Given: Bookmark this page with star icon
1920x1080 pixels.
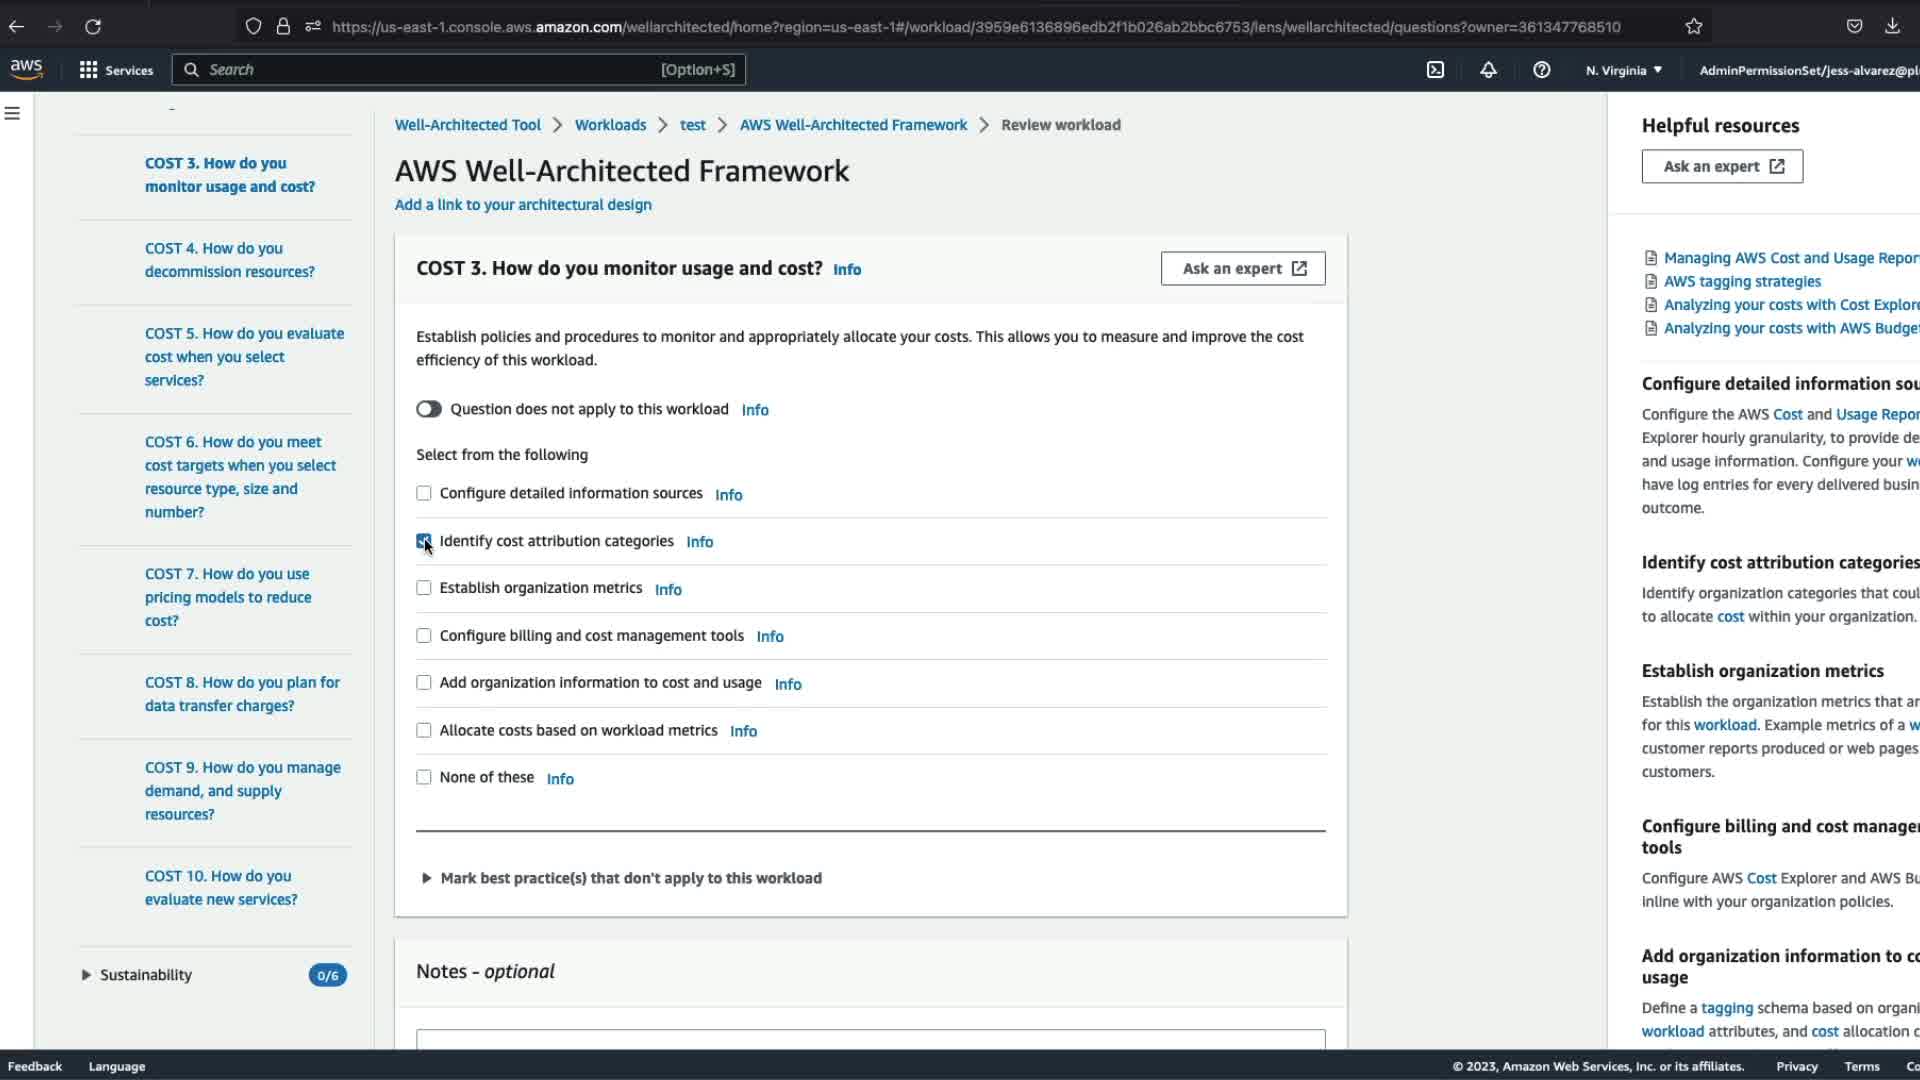Looking at the screenshot, I should 1693,27.
